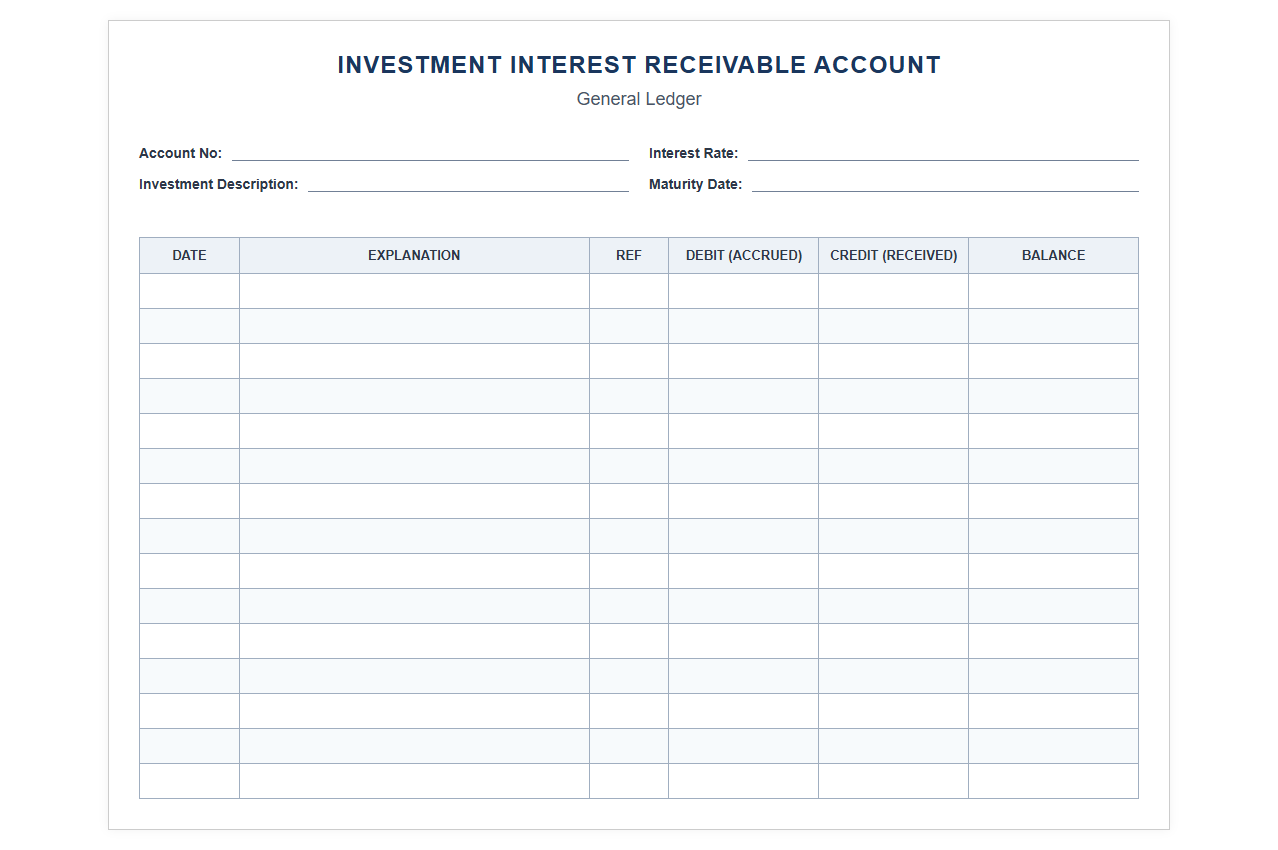Click the Investment Description input line
Screen dimensions: 1278x850
point(468,184)
